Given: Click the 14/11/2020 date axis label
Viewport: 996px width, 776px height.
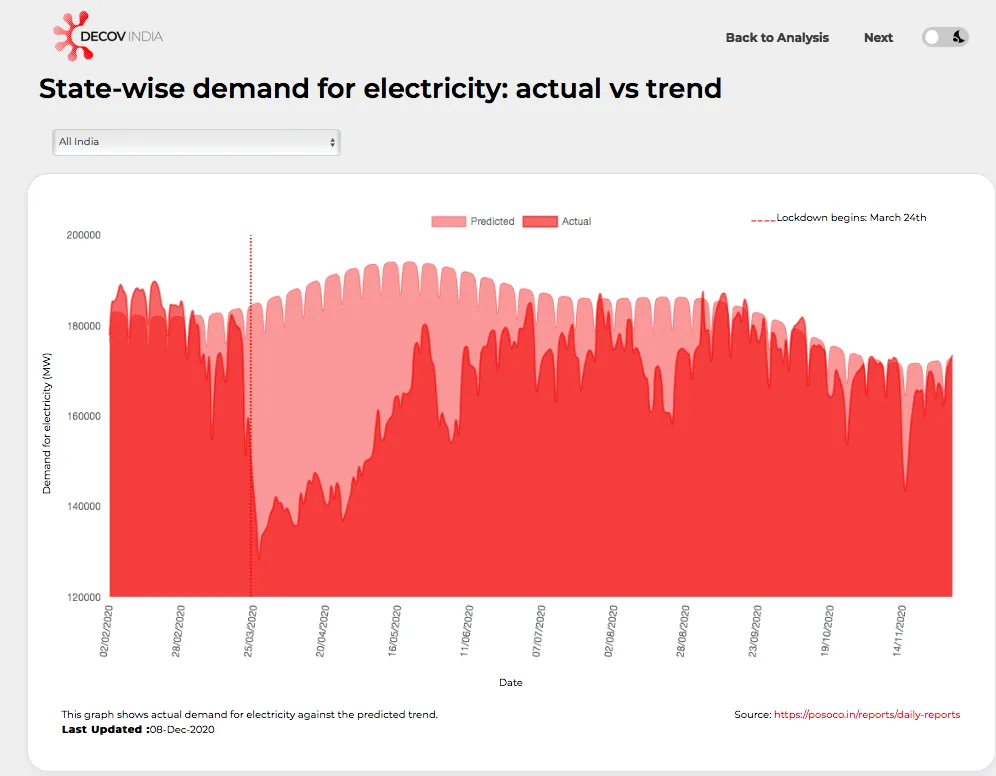Looking at the screenshot, I should click(x=899, y=631).
